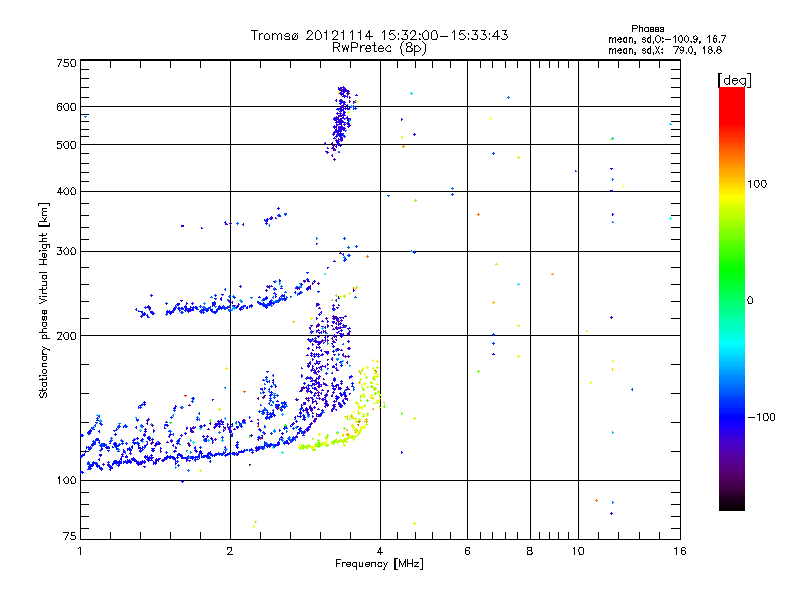Click the '2' x-axis tick label
This screenshot has height=600, width=800.
tap(230, 551)
